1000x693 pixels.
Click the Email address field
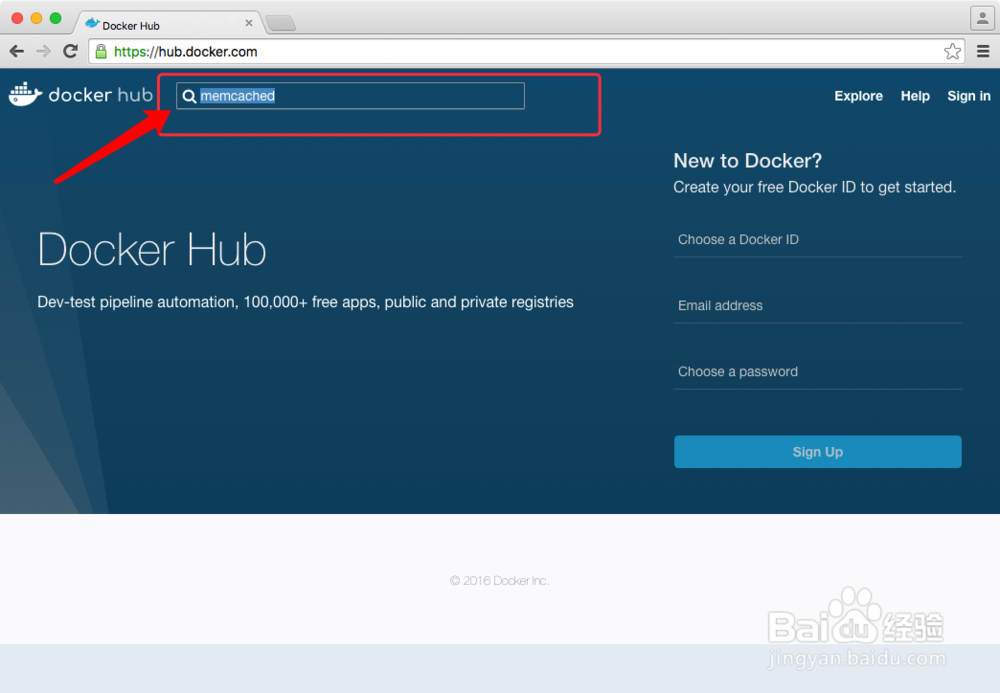click(x=818, y=306)
